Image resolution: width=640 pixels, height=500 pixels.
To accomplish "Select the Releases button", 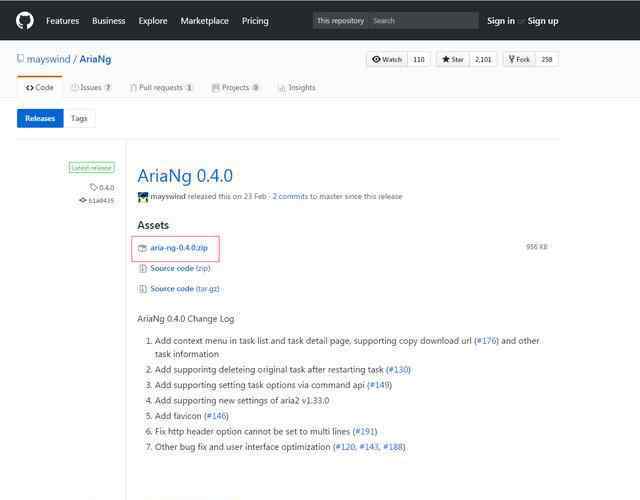I will tap(40, 118).
